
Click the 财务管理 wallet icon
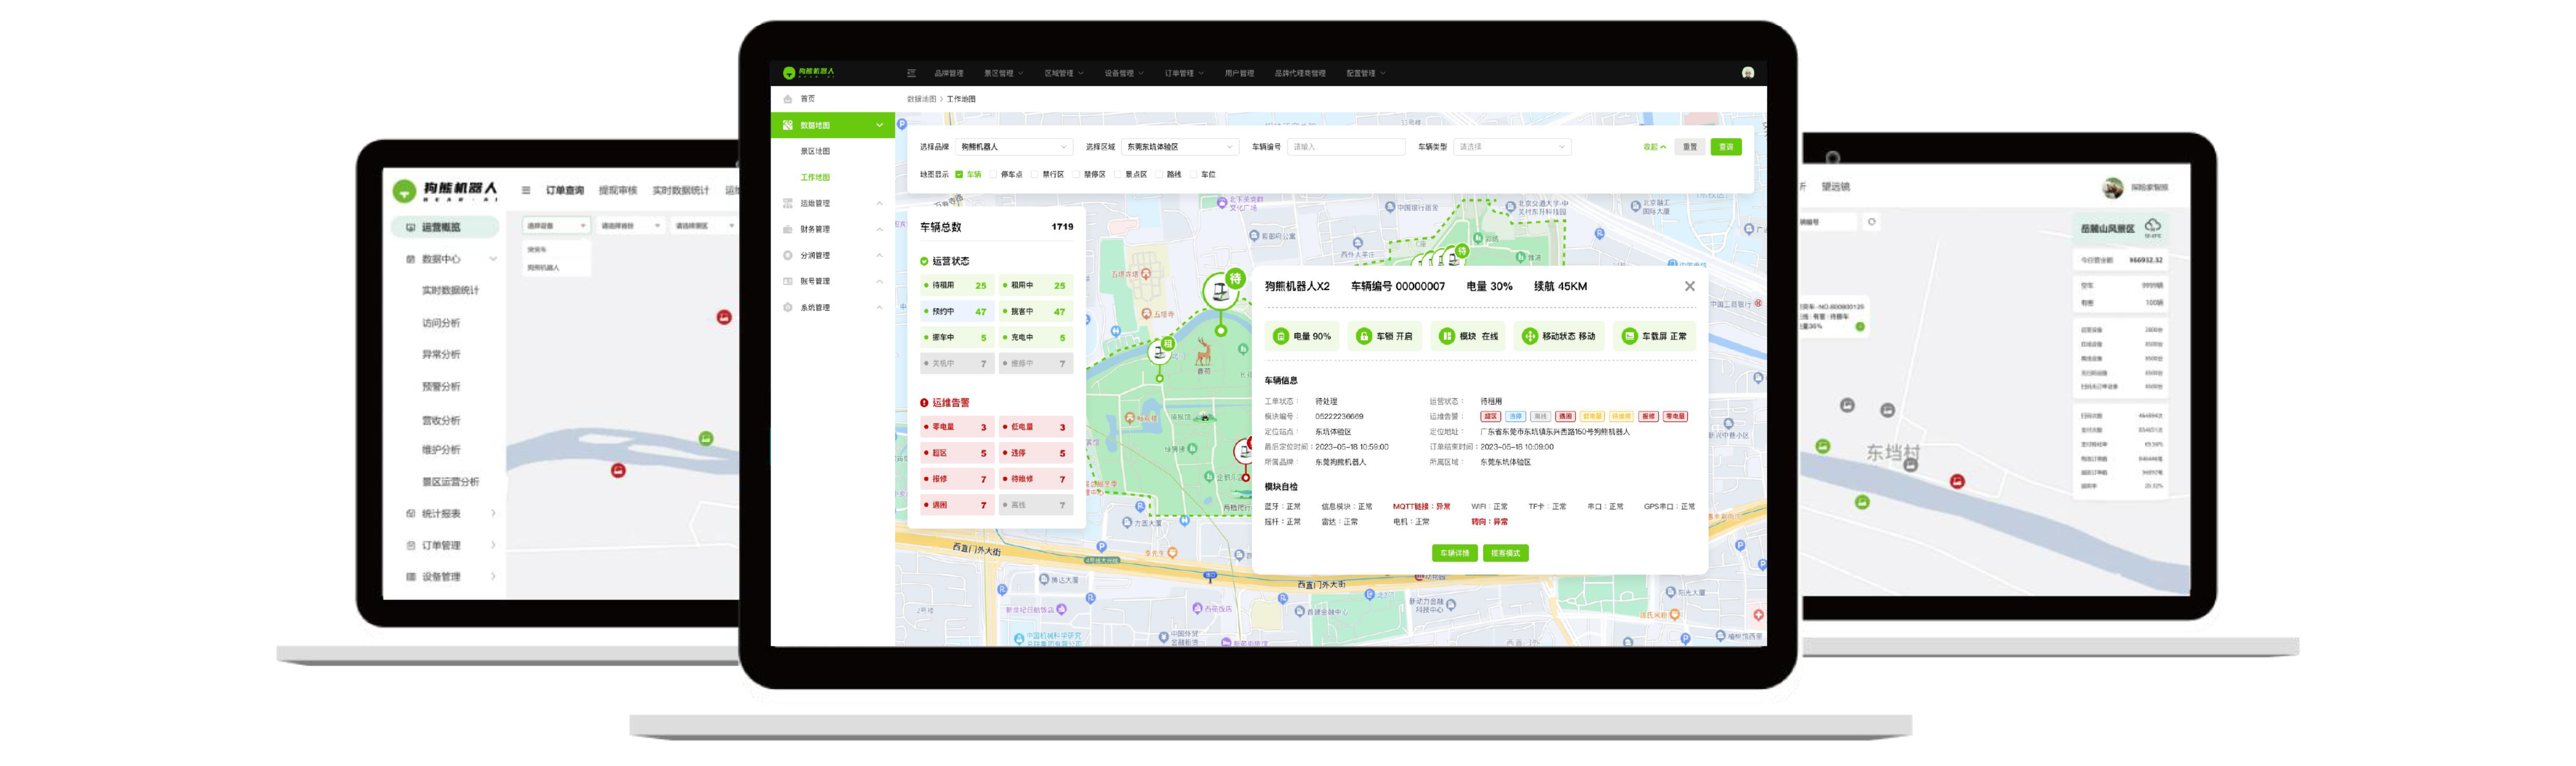pos(787,229)
